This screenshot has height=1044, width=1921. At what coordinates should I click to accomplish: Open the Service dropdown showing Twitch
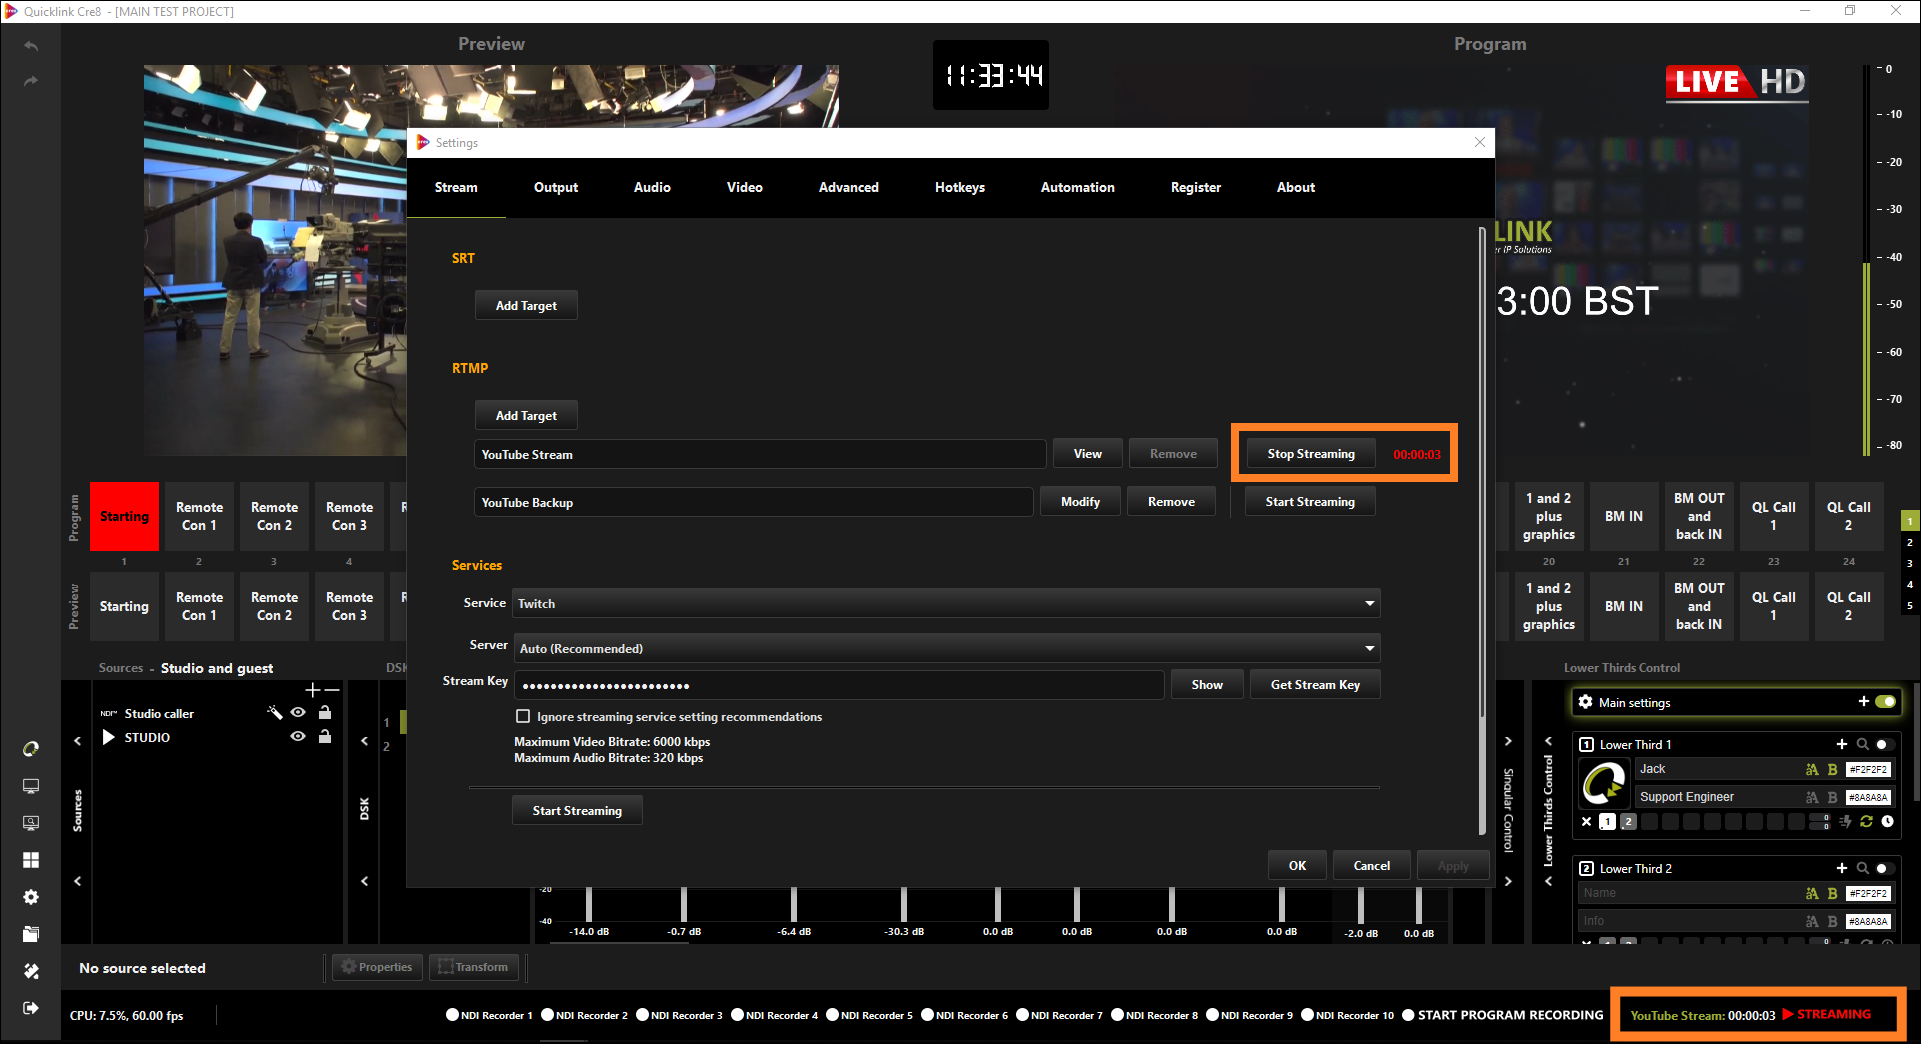945,603
